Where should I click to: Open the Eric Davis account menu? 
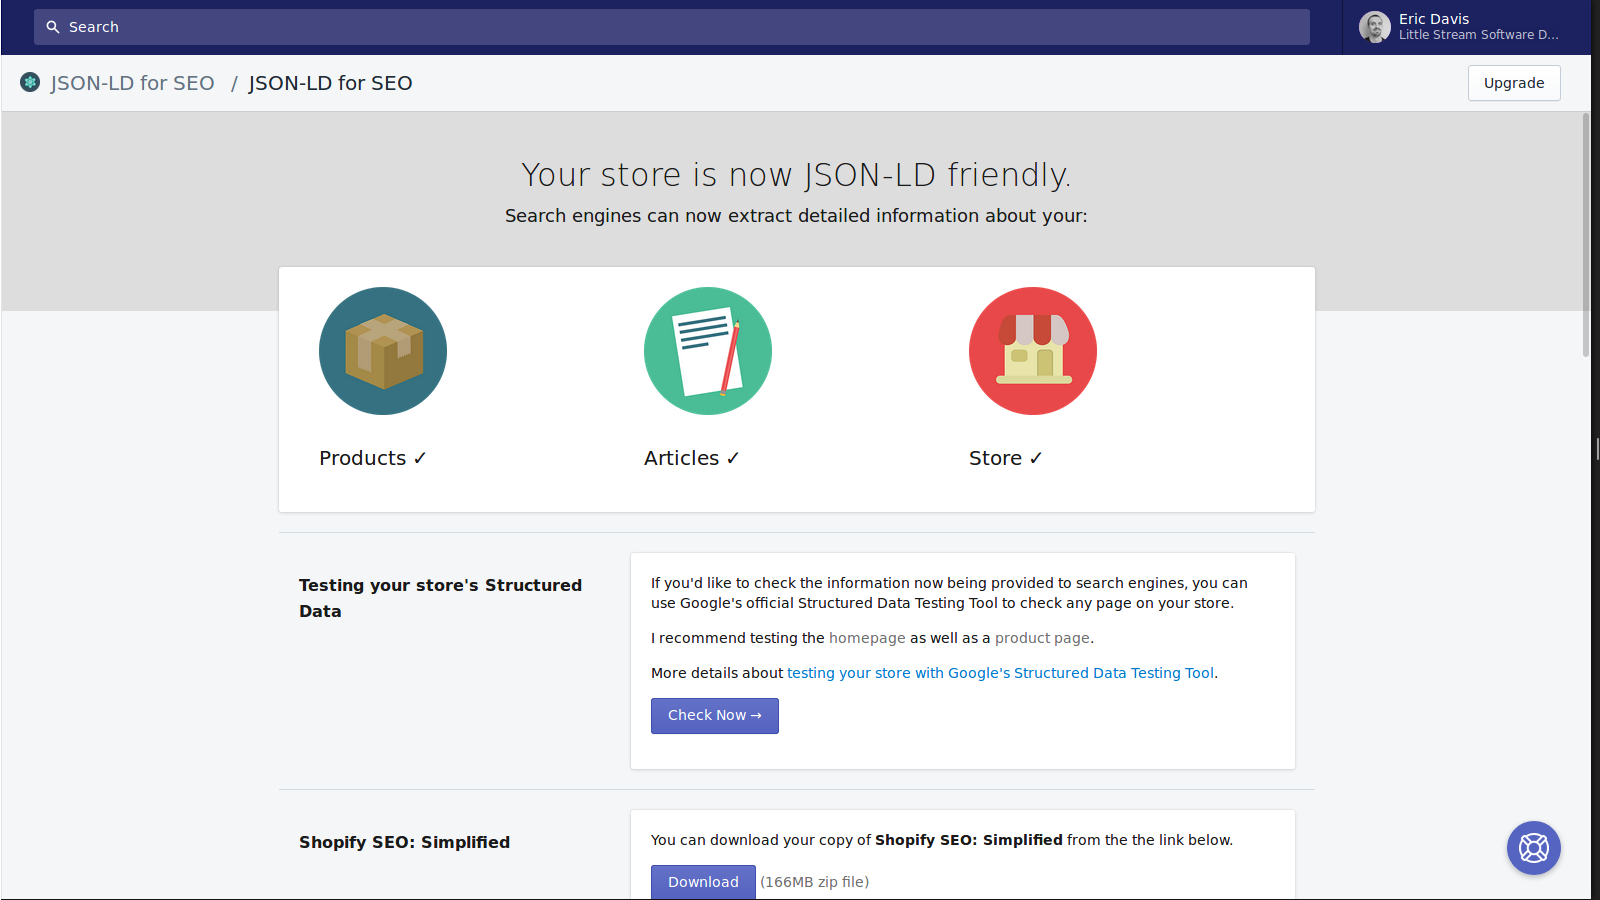(1466, 27)
